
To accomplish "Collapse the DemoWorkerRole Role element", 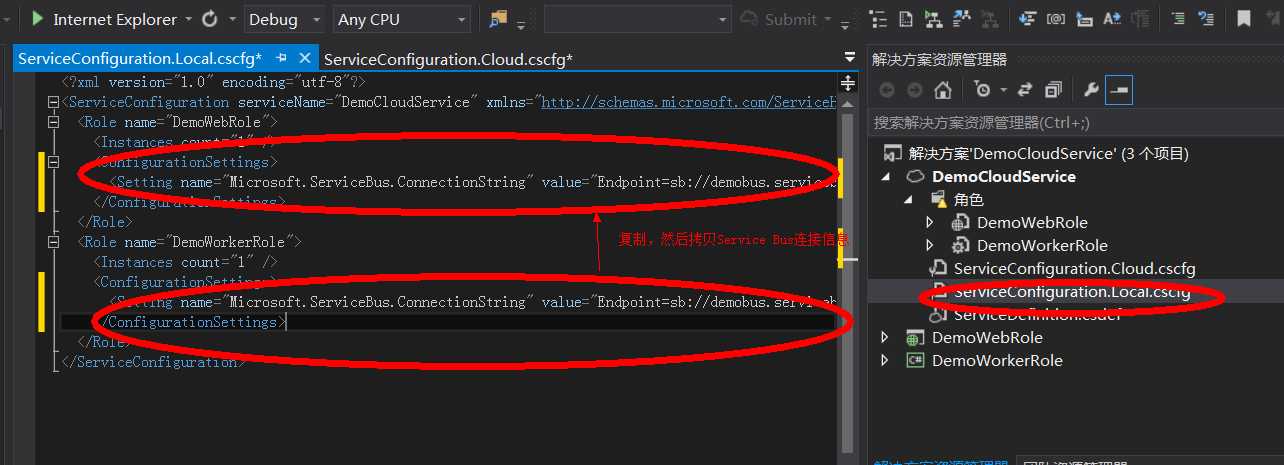I will [x=54, y=242].
